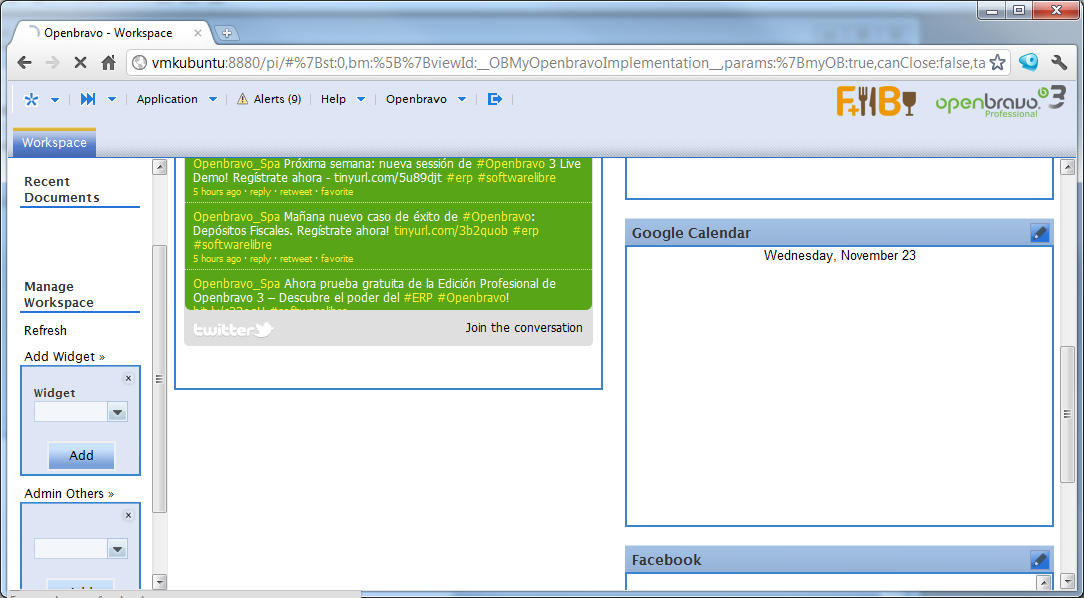Open tinyurl.com/3b2quob link
Image resolution: width=1084 pixels, height=598 pixels.
tap(451, 230)
